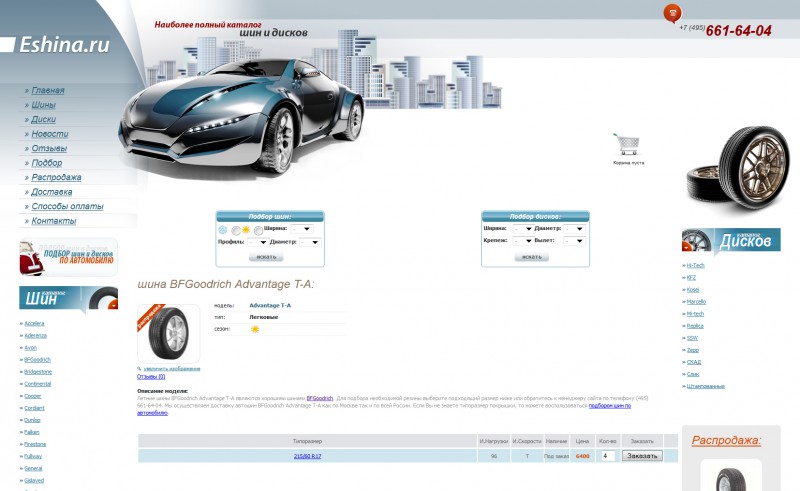Open Hi-Tech disk brand link
The image size is (800, 491).
click(x=695, y=265)
